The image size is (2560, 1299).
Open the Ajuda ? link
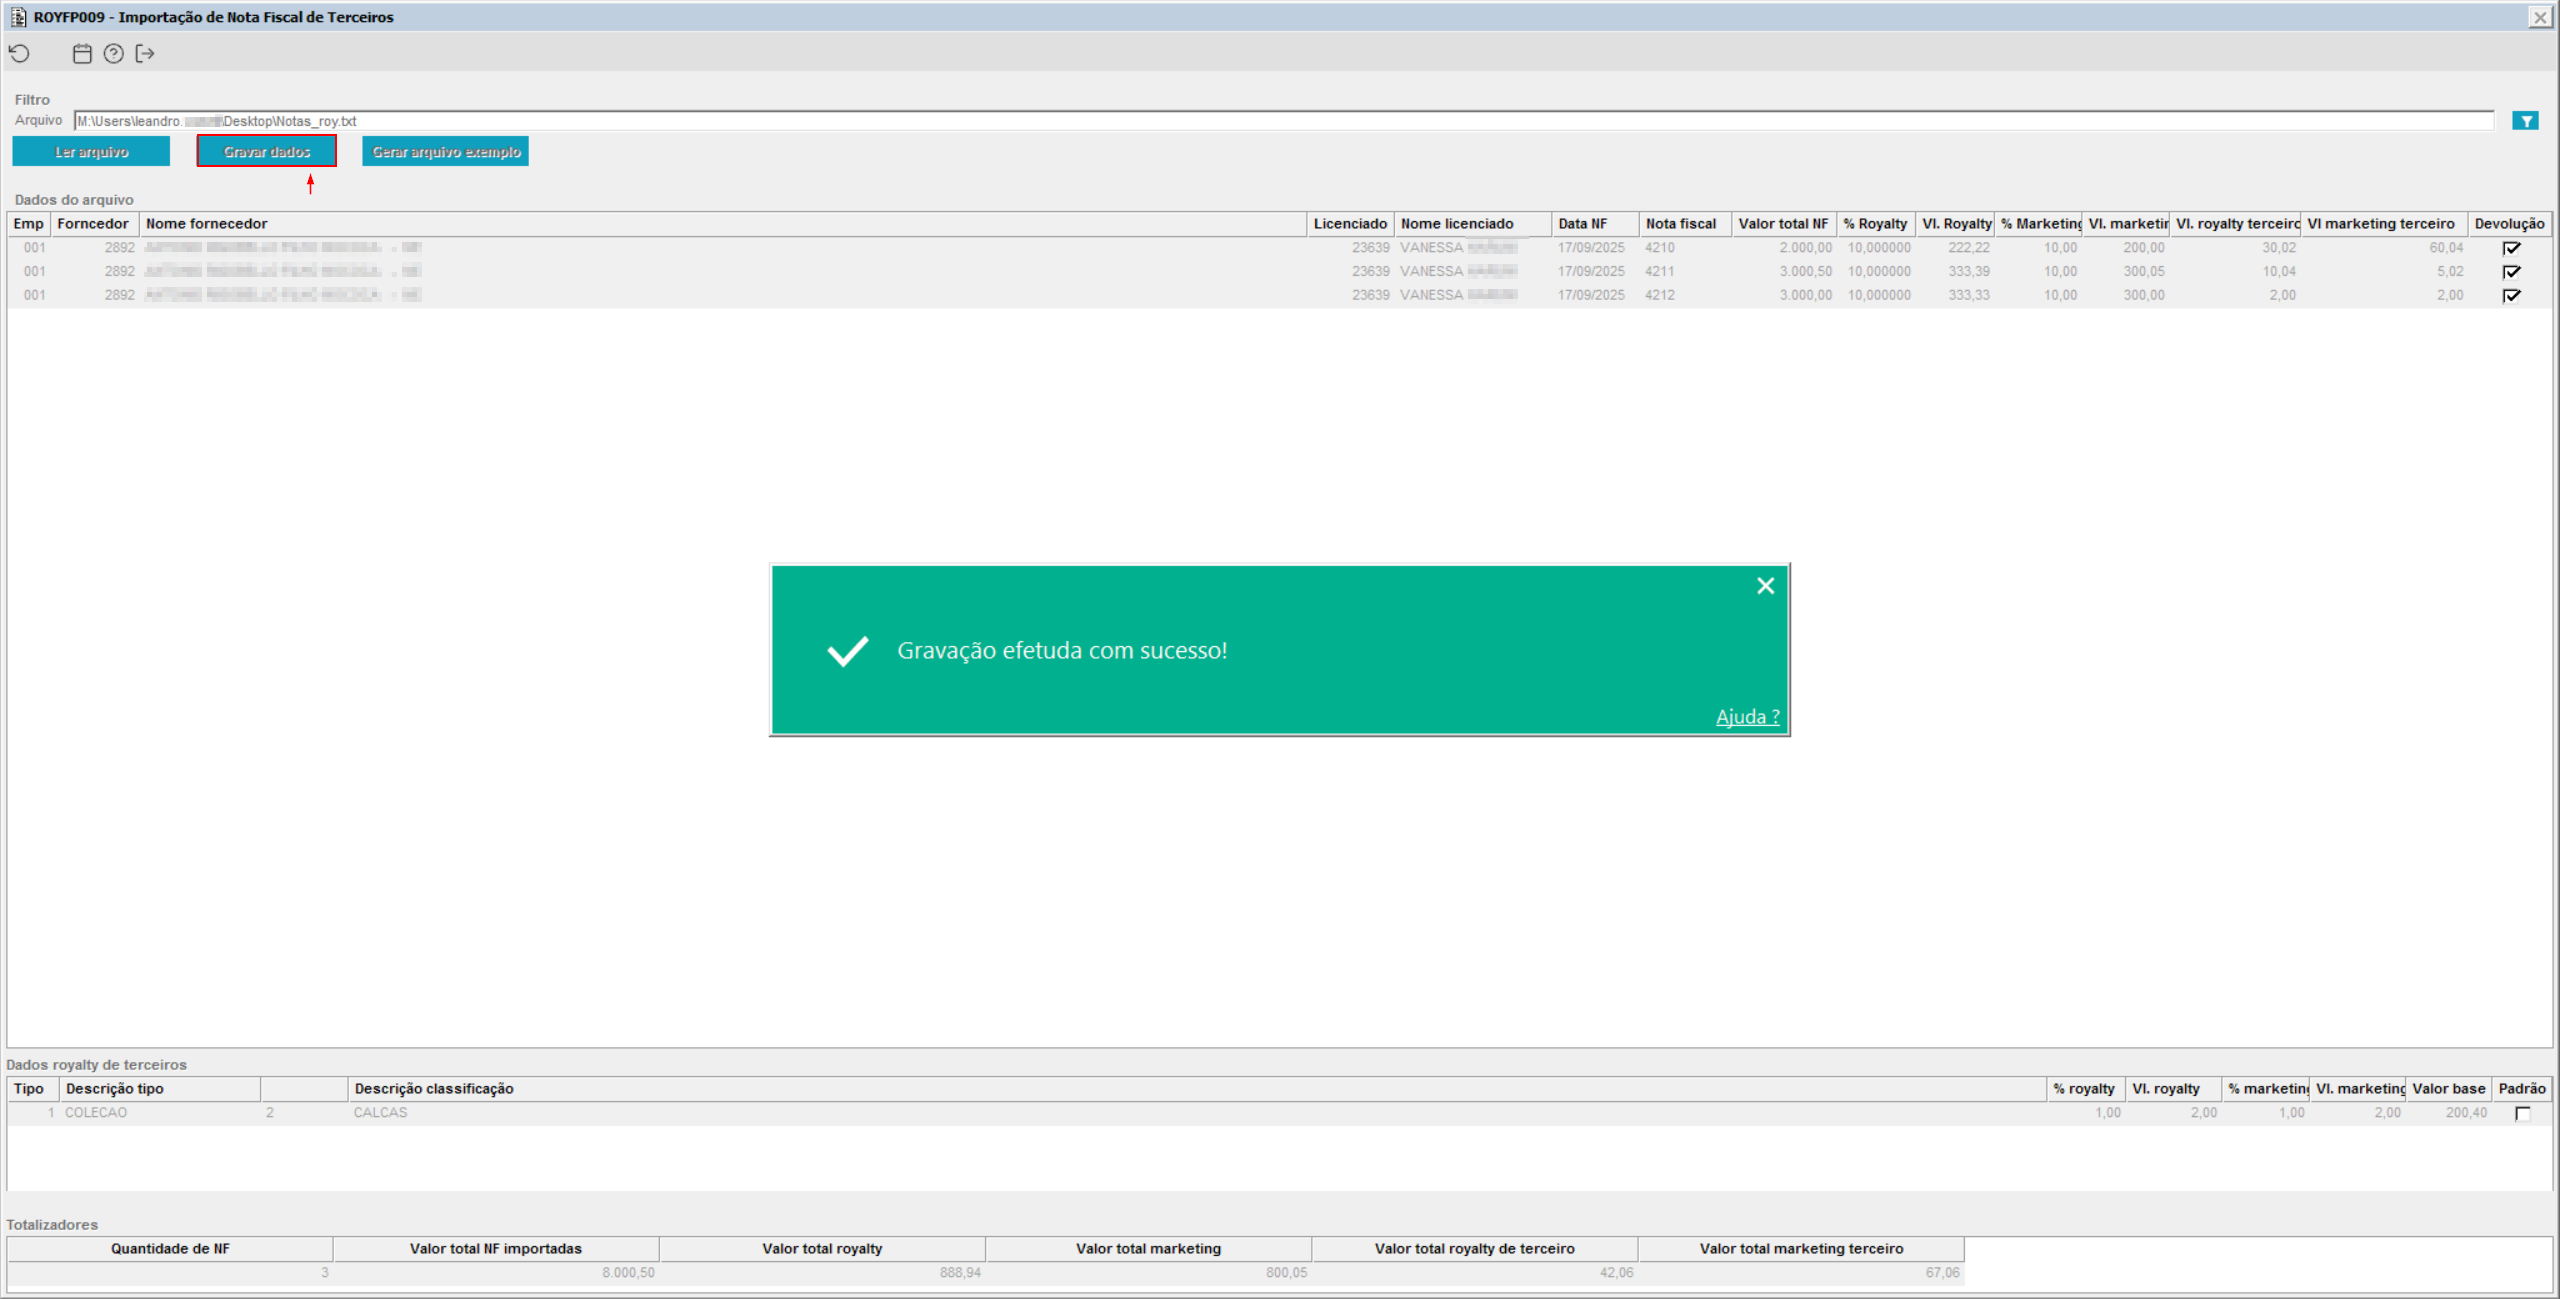coord(1747,717)
